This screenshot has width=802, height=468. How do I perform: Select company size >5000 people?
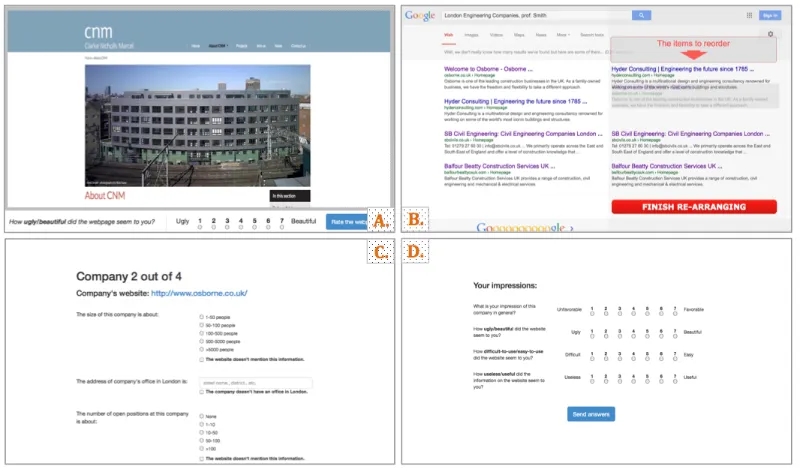point(202,349)
